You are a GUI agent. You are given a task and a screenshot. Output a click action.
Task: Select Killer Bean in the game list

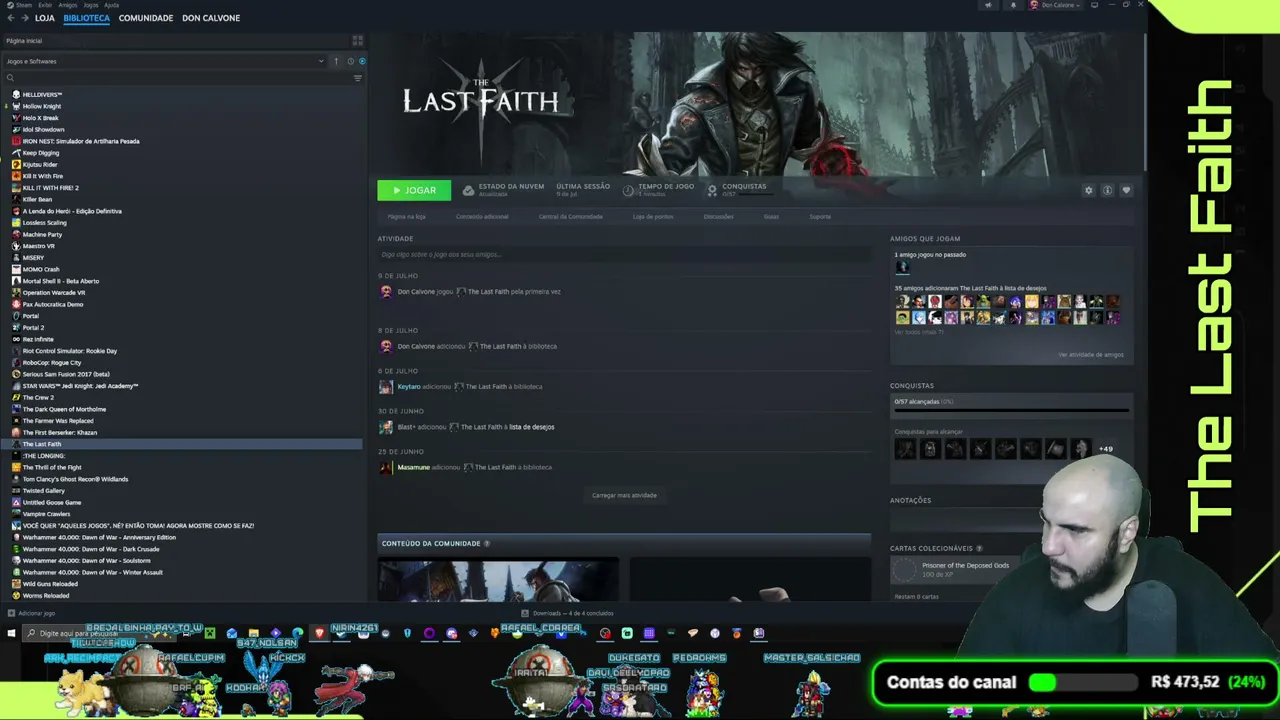37,199
